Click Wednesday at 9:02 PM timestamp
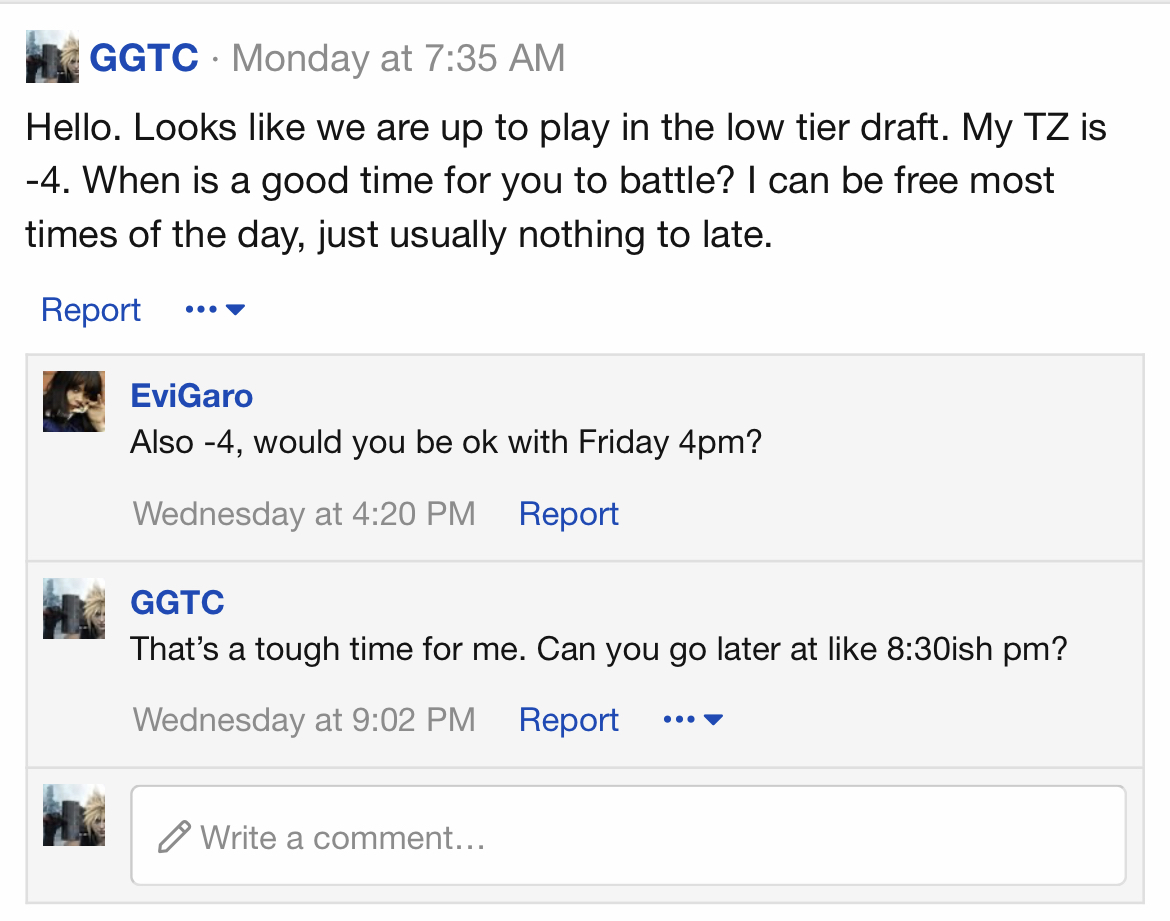1170x921 pixels. click(x=304, y=720)
